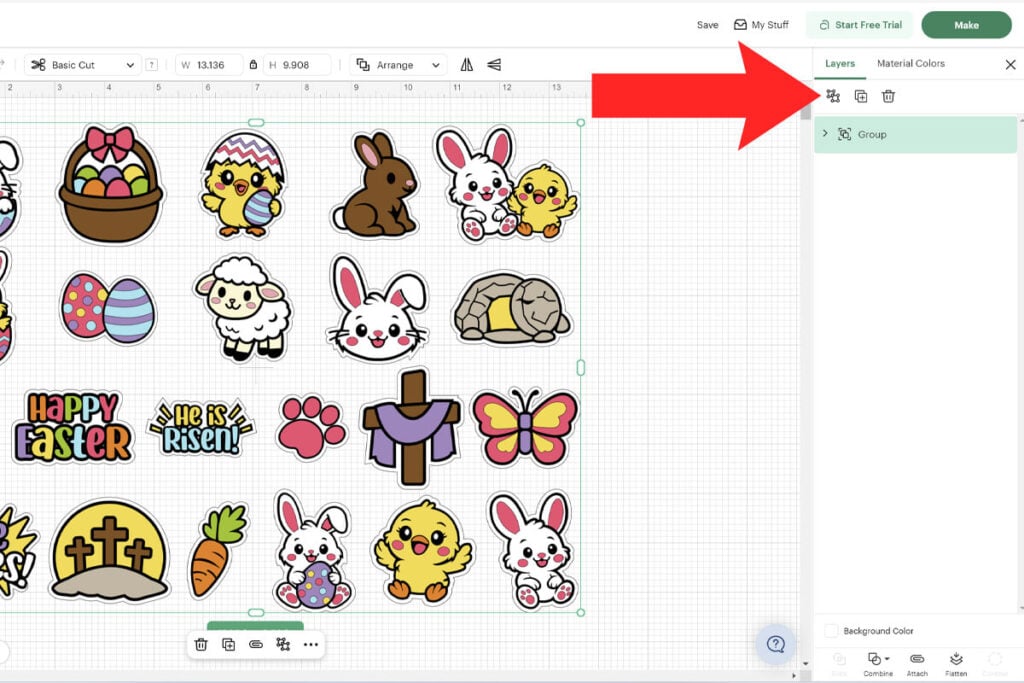Expand the Group in the Layers panel

[824, 133]
